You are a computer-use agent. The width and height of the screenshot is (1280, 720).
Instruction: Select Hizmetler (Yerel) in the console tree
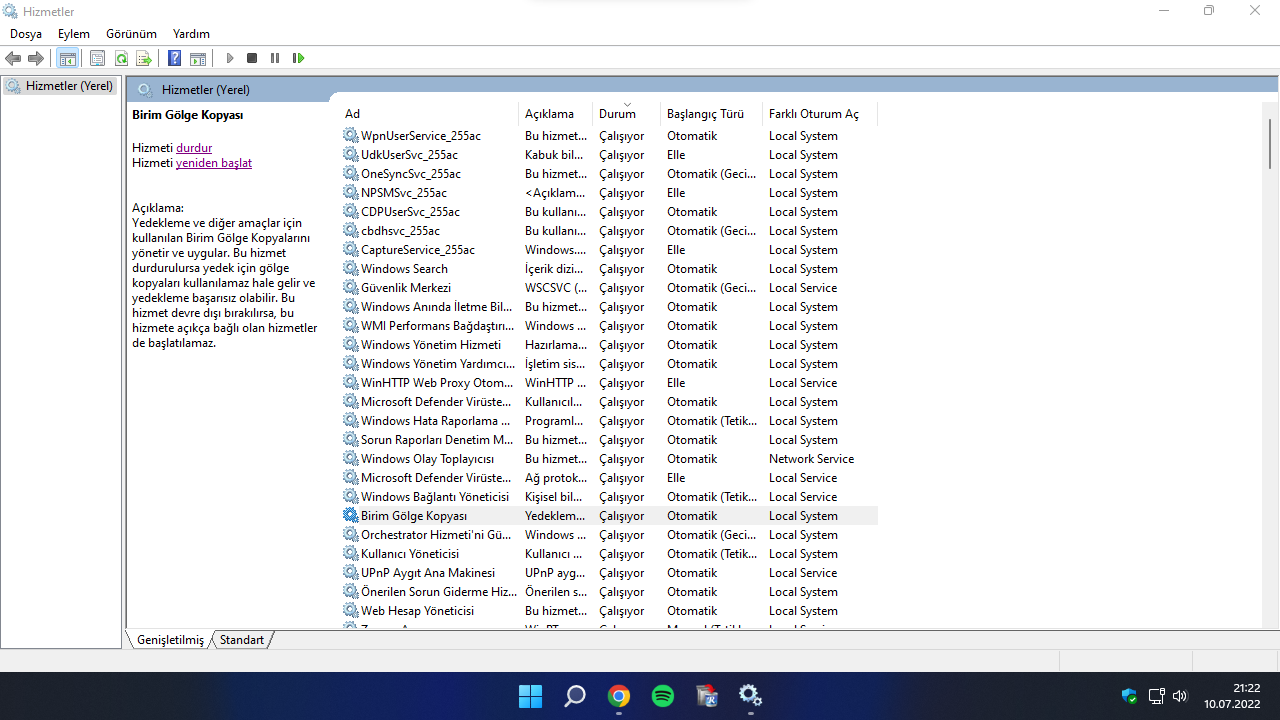pyautogui.click(x=60, y=86)
